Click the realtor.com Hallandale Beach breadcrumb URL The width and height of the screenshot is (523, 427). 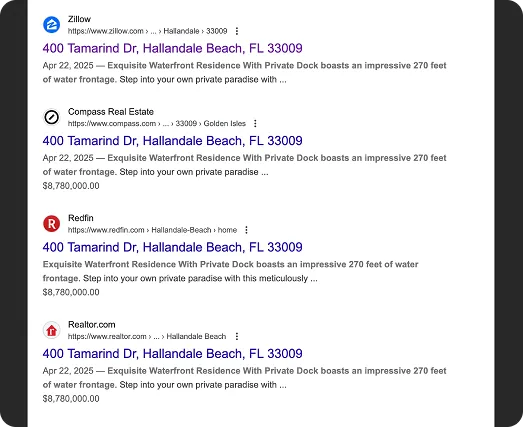coord(147,336)
